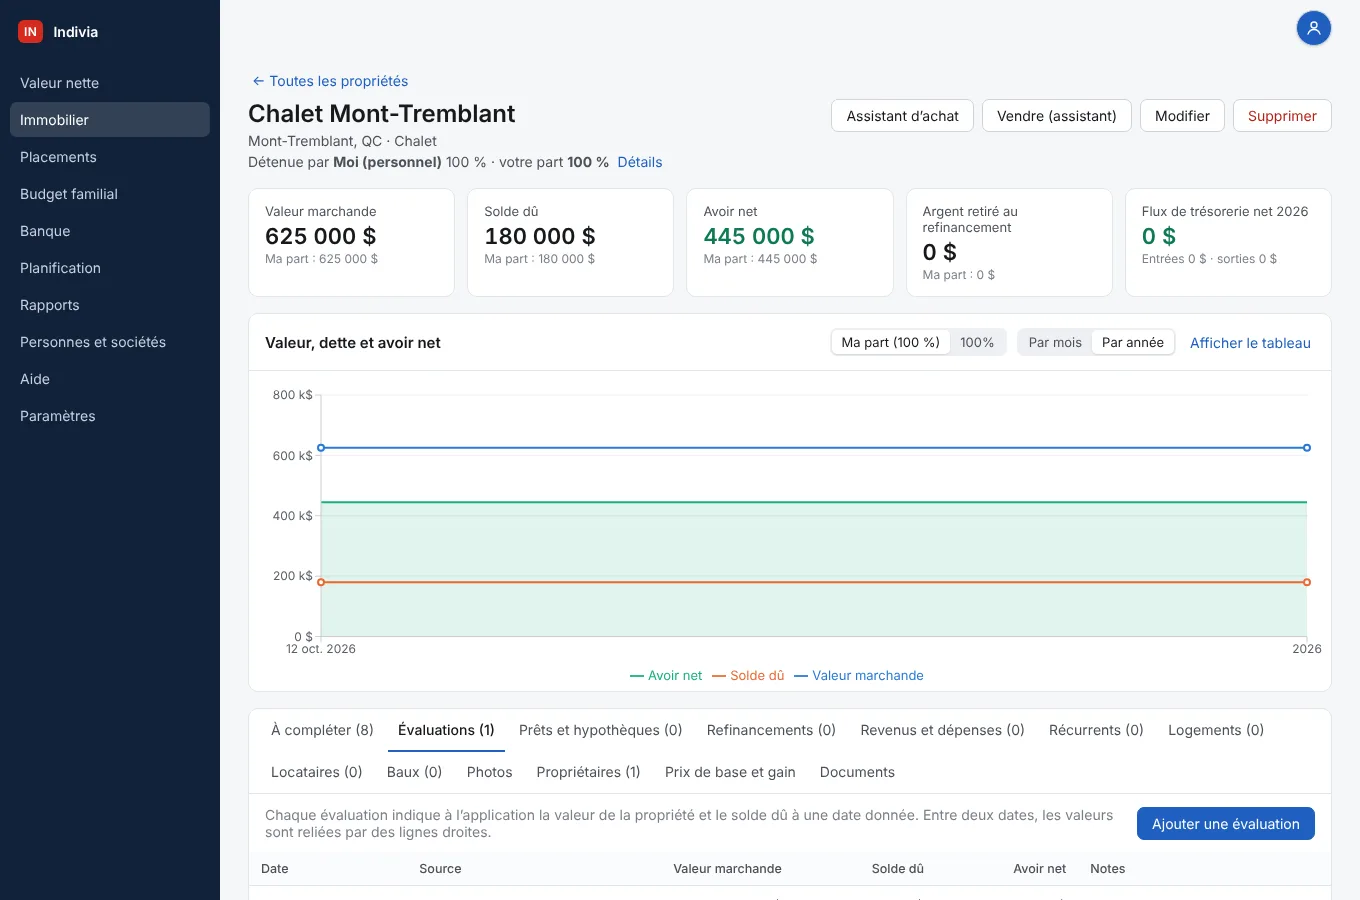Select Immobilier in the sidebar
Image resolution: width=1360 pixels, height=900 pixels.
(x=110, y=120)
